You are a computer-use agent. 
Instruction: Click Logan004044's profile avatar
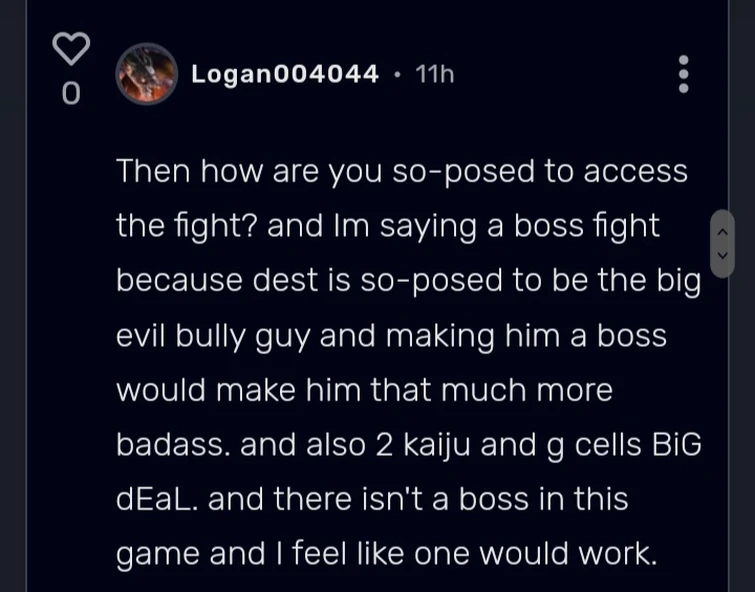(146, 74)
